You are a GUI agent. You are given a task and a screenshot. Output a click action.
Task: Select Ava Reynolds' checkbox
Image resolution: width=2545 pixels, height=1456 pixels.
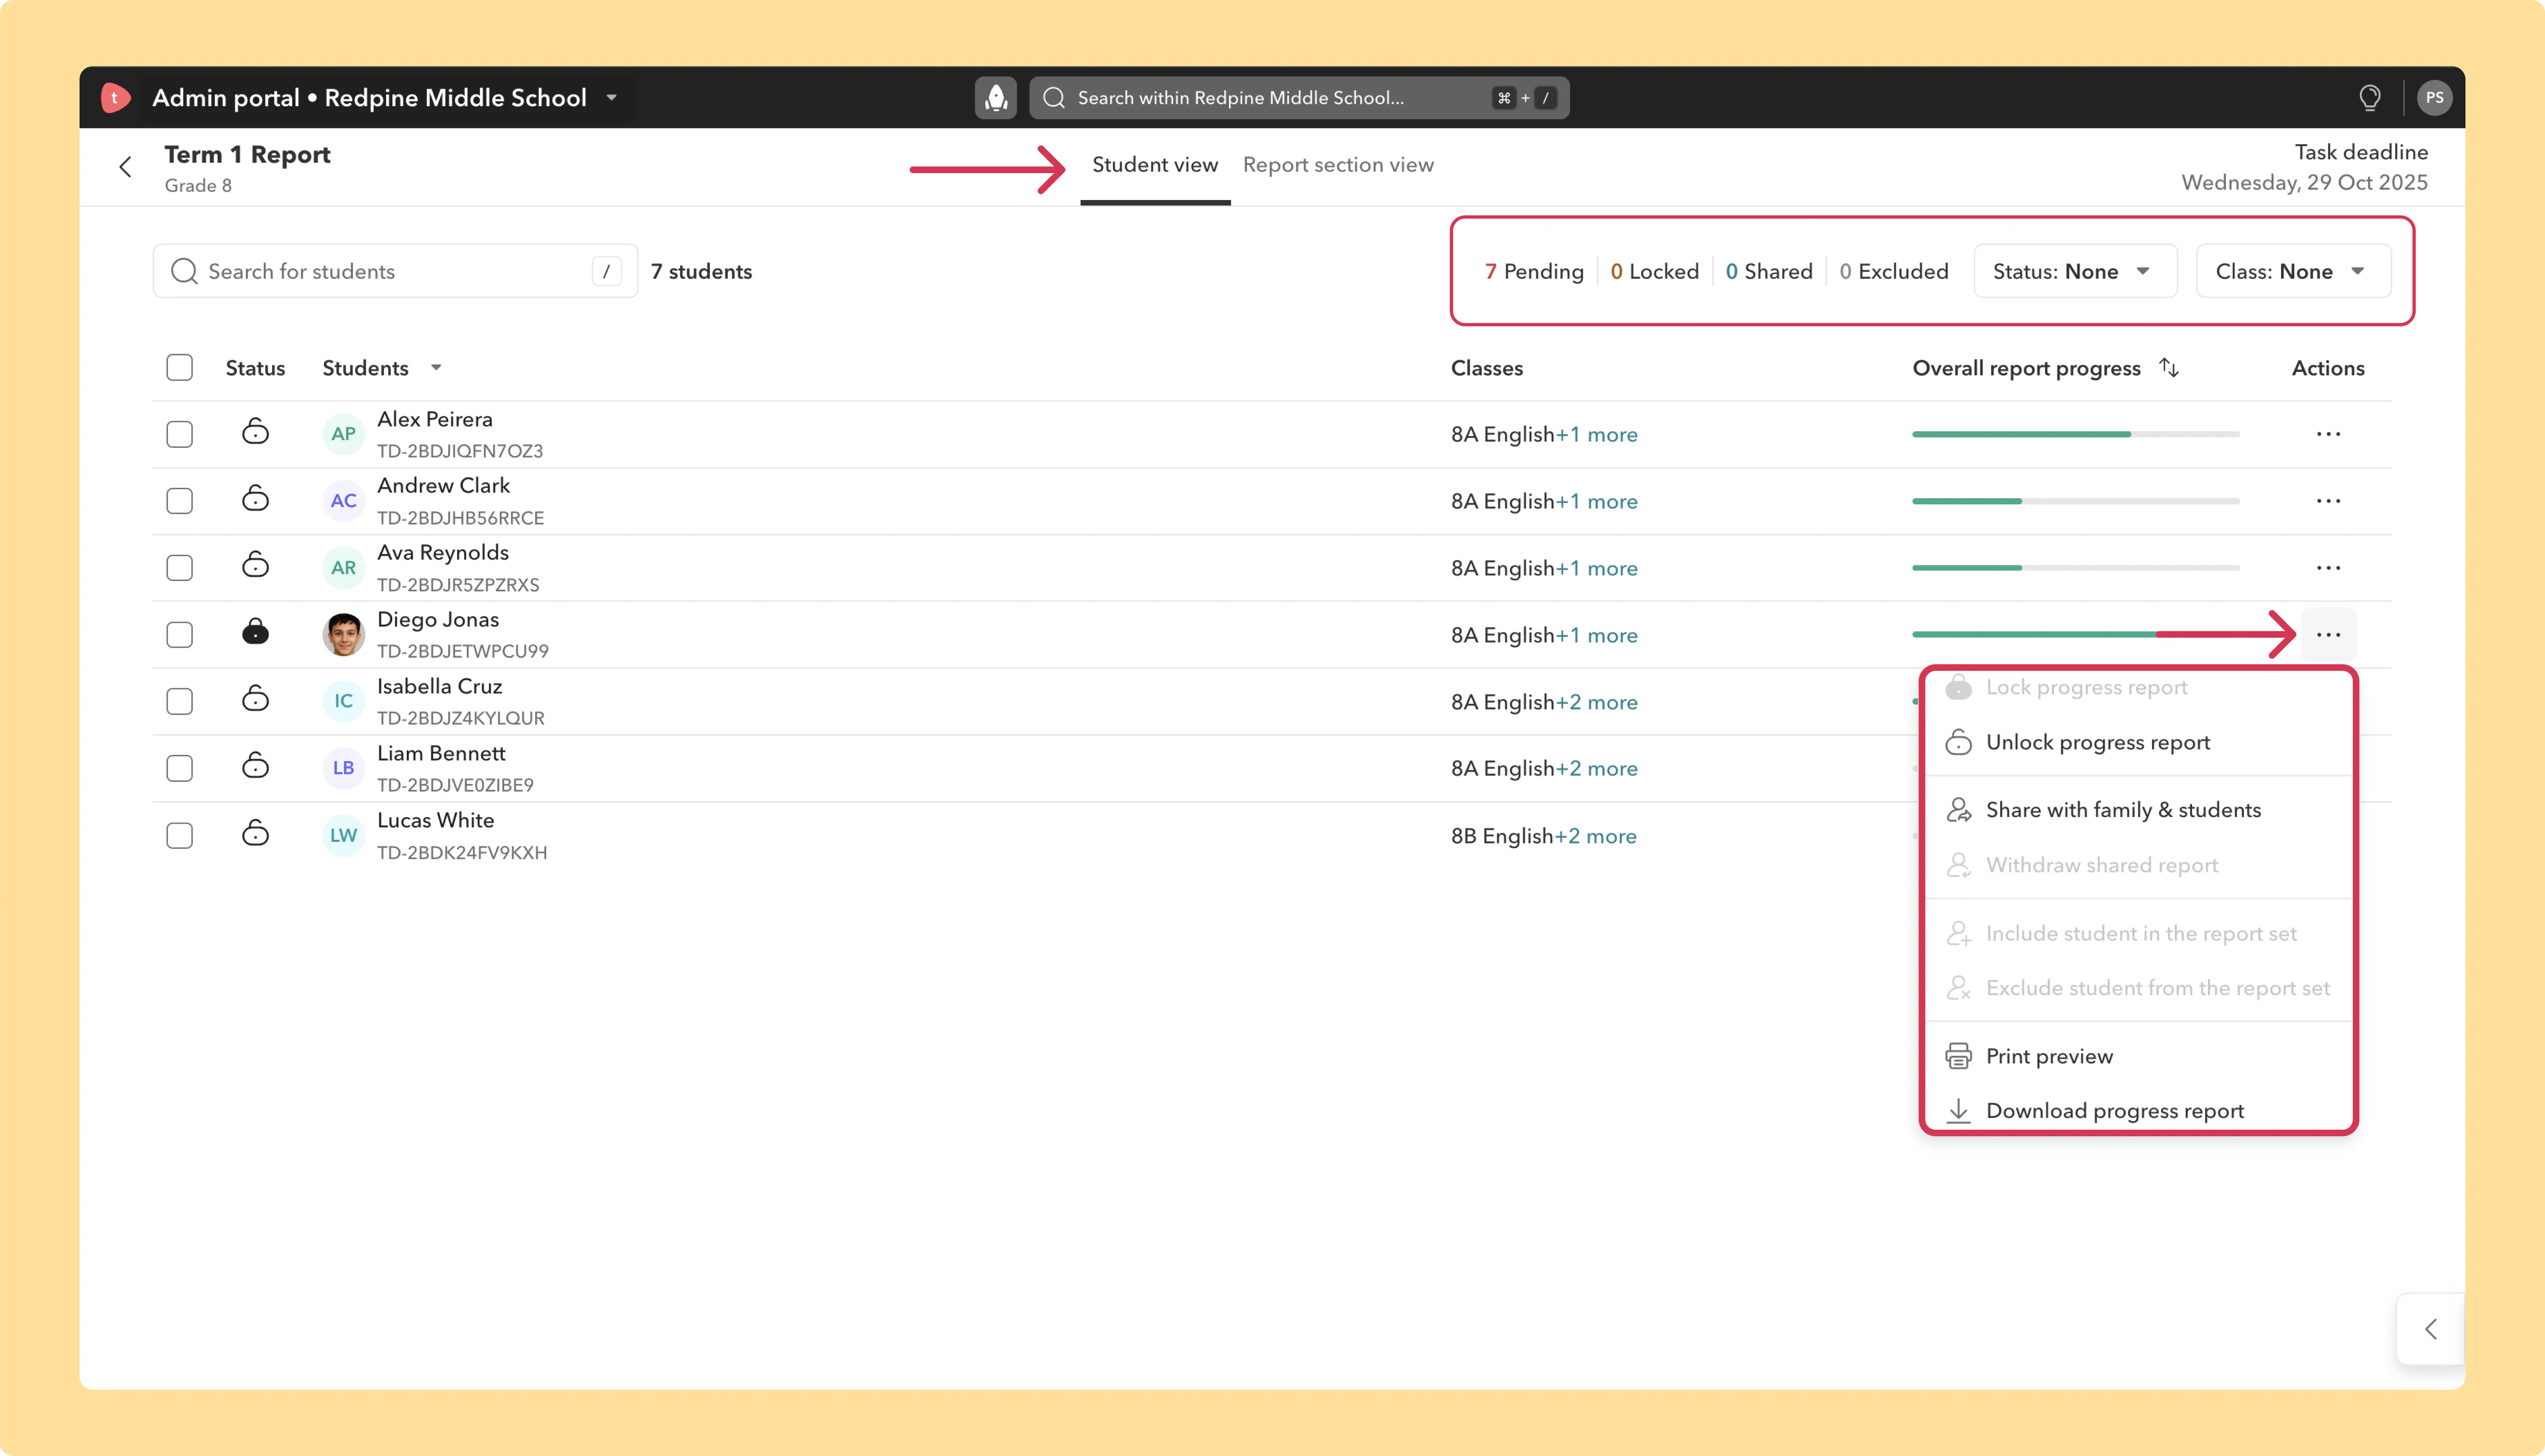(x=180, y=568)
